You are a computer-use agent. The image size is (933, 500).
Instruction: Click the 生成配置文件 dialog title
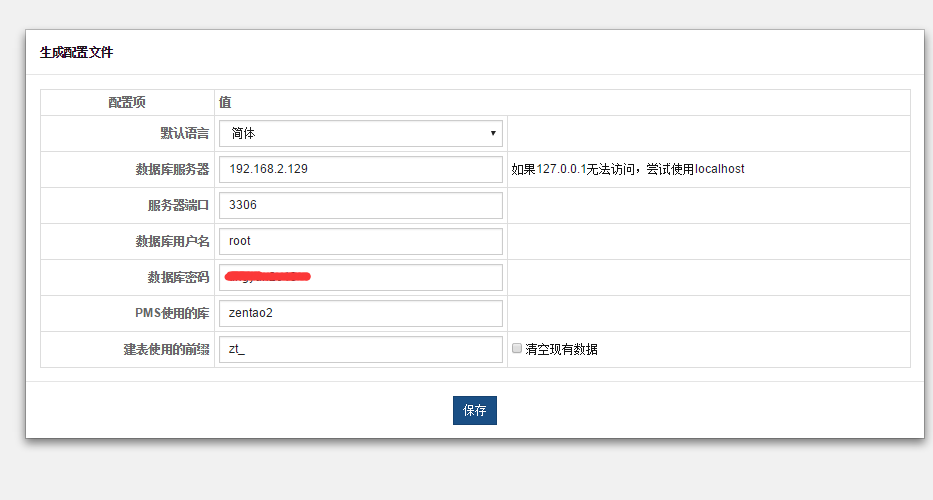[x=77, y=52]
